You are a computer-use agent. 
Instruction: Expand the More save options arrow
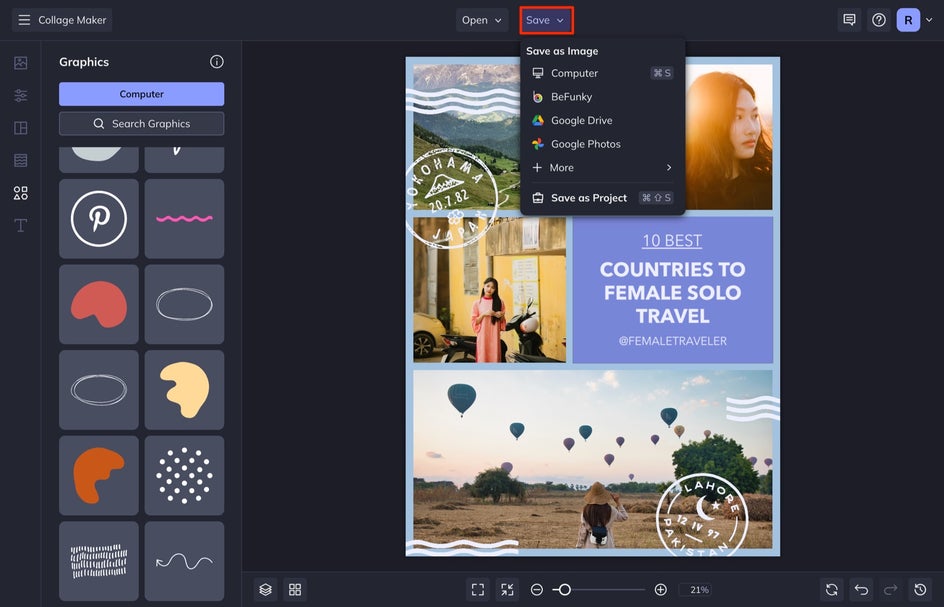[669, 167]
